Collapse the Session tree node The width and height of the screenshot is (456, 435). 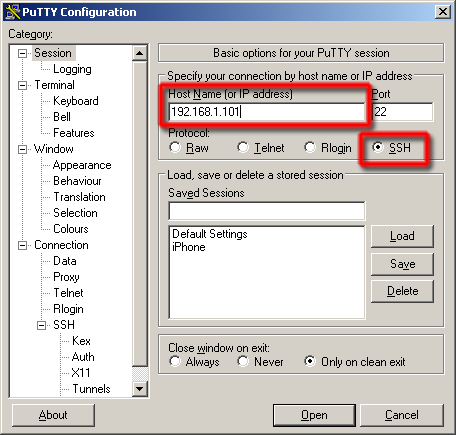22,53
